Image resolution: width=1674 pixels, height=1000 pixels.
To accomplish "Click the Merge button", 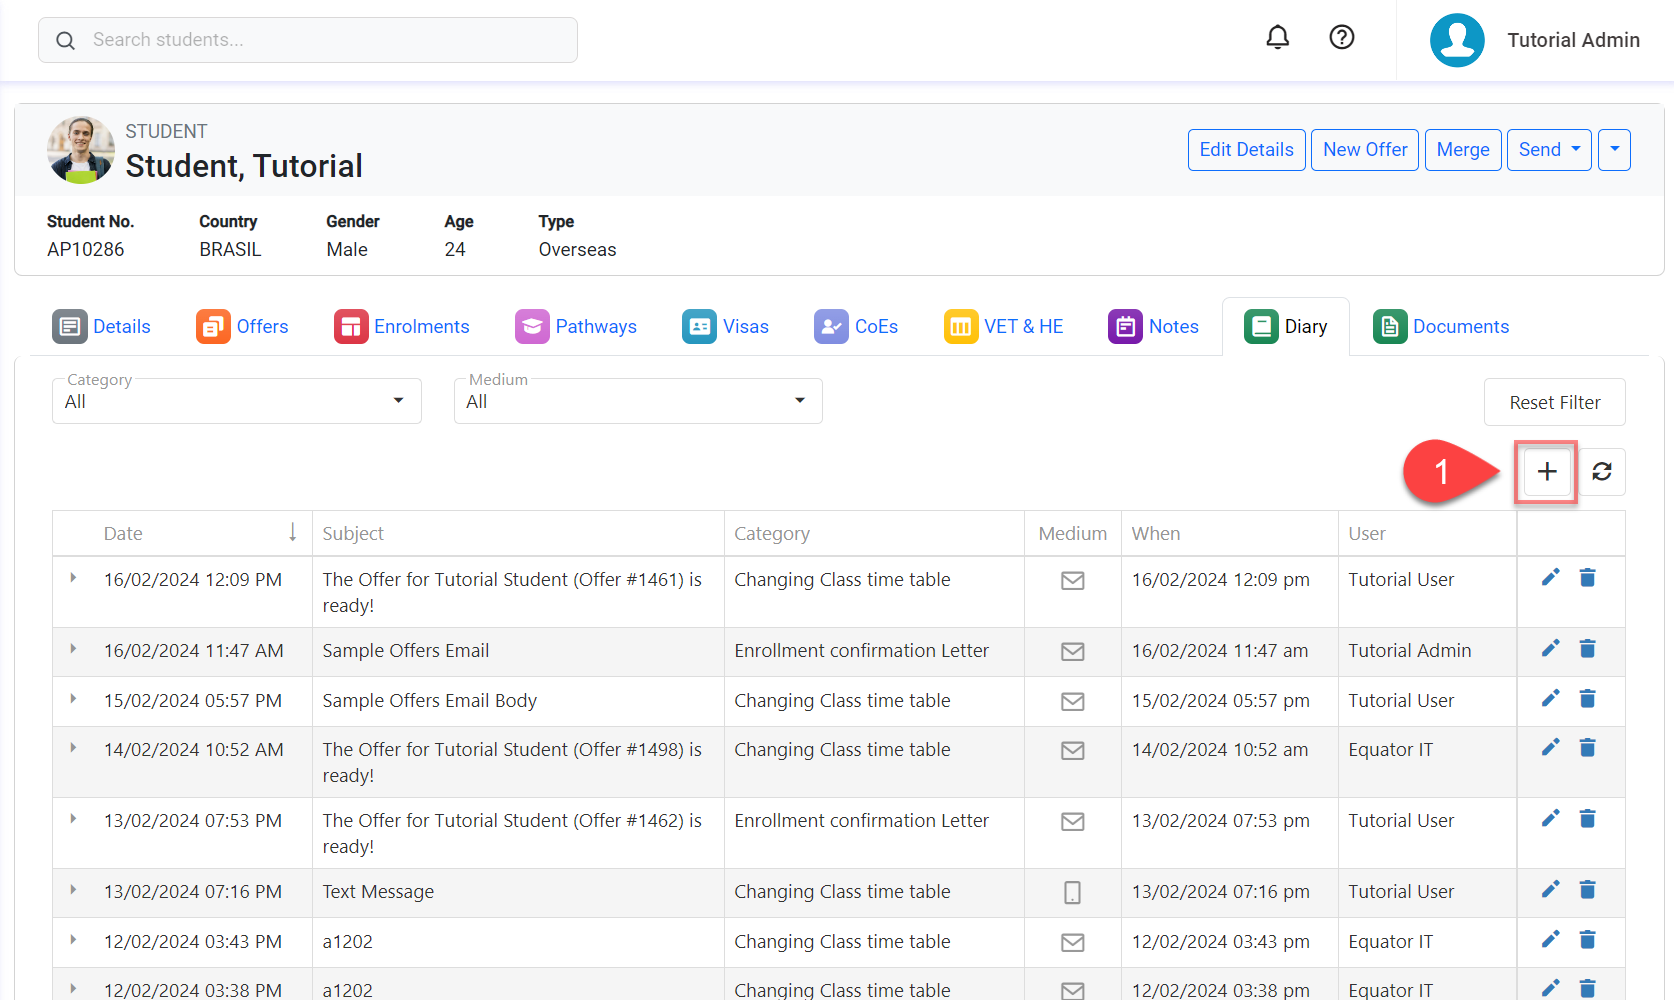I will click(x=1463, y=150).
